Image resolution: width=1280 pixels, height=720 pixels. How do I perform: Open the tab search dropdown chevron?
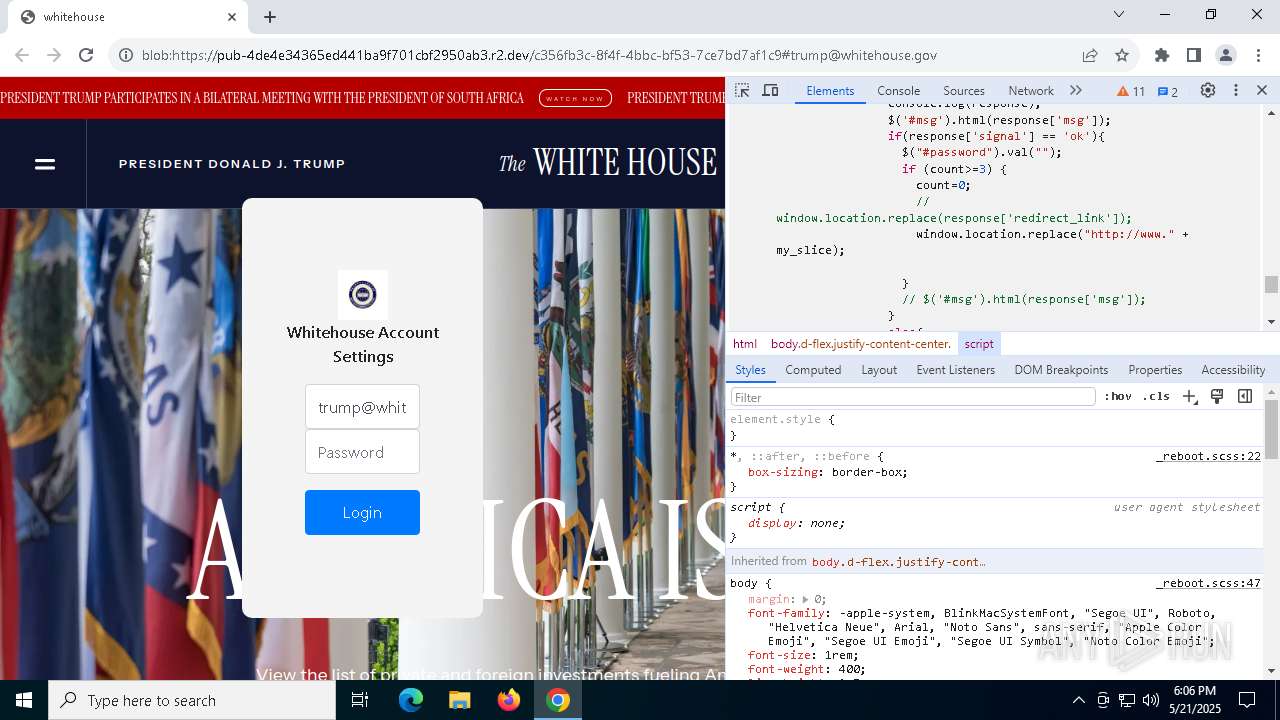point(1119,14)
